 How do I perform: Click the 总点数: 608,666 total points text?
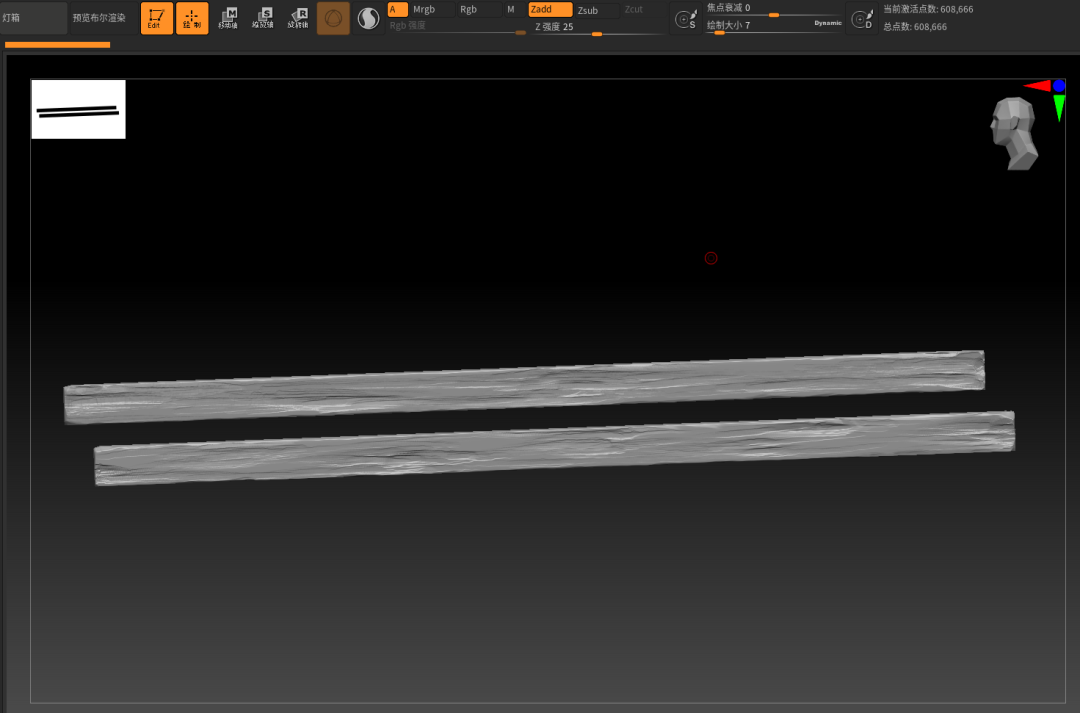(x=915, y=27)
